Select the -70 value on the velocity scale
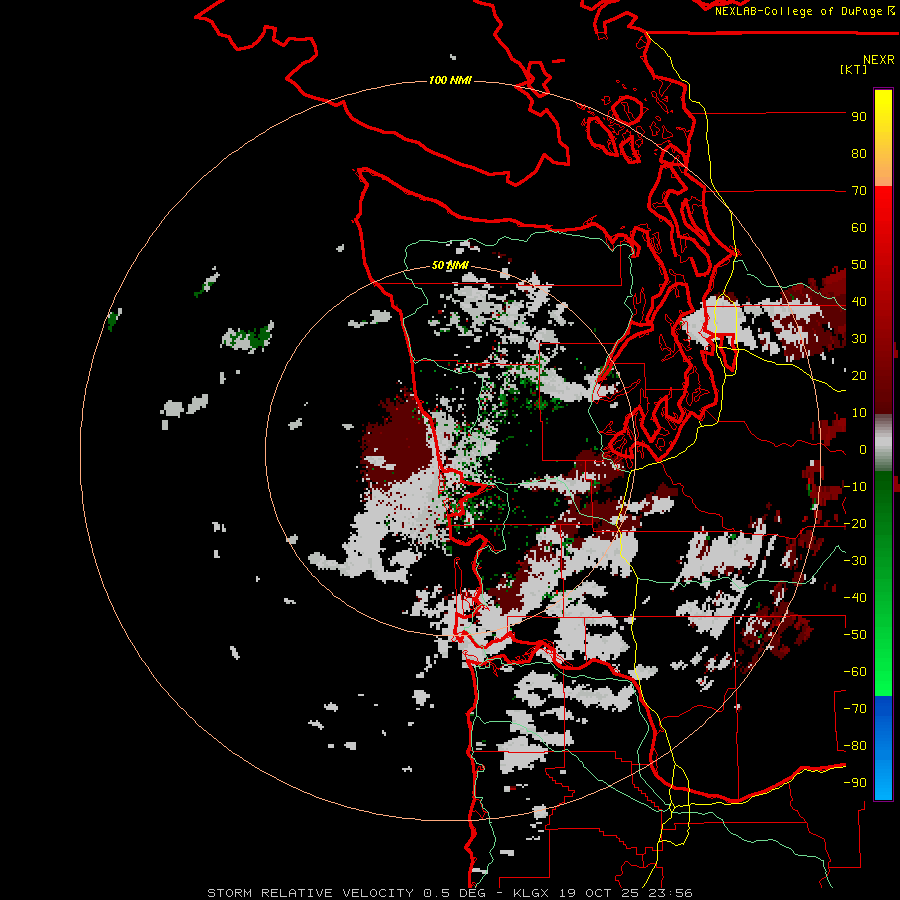Screen dimensions: 900x900 coord(855,709)
